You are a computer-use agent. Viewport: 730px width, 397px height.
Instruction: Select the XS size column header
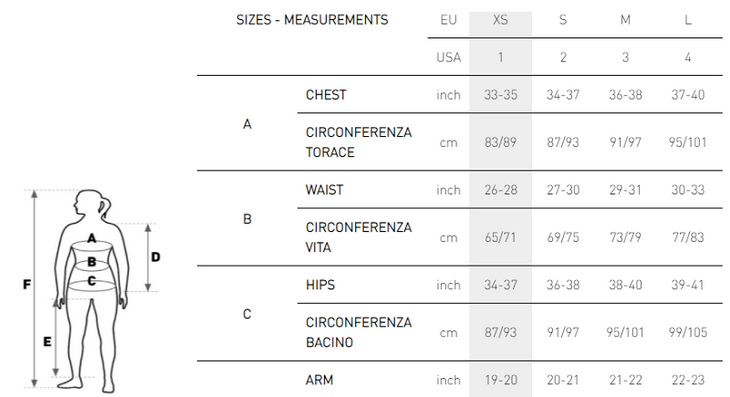500,20
